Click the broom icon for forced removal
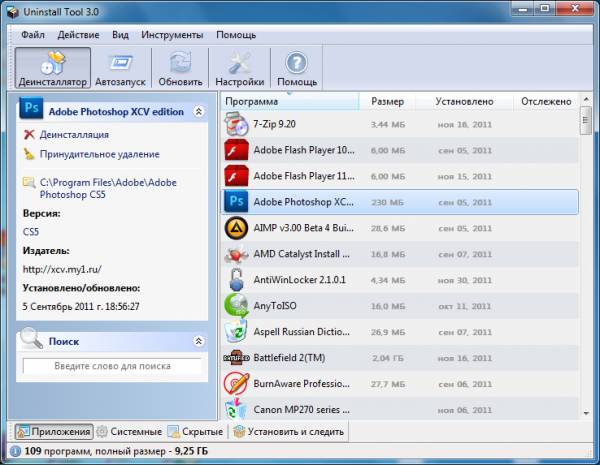Viewport: 600px width, 465px height. click(x=29, y=154)
